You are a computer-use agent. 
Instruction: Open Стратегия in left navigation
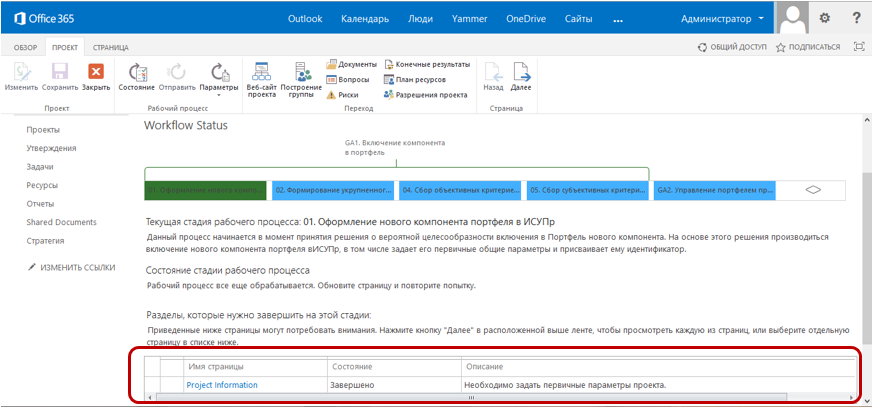(45, 241)
